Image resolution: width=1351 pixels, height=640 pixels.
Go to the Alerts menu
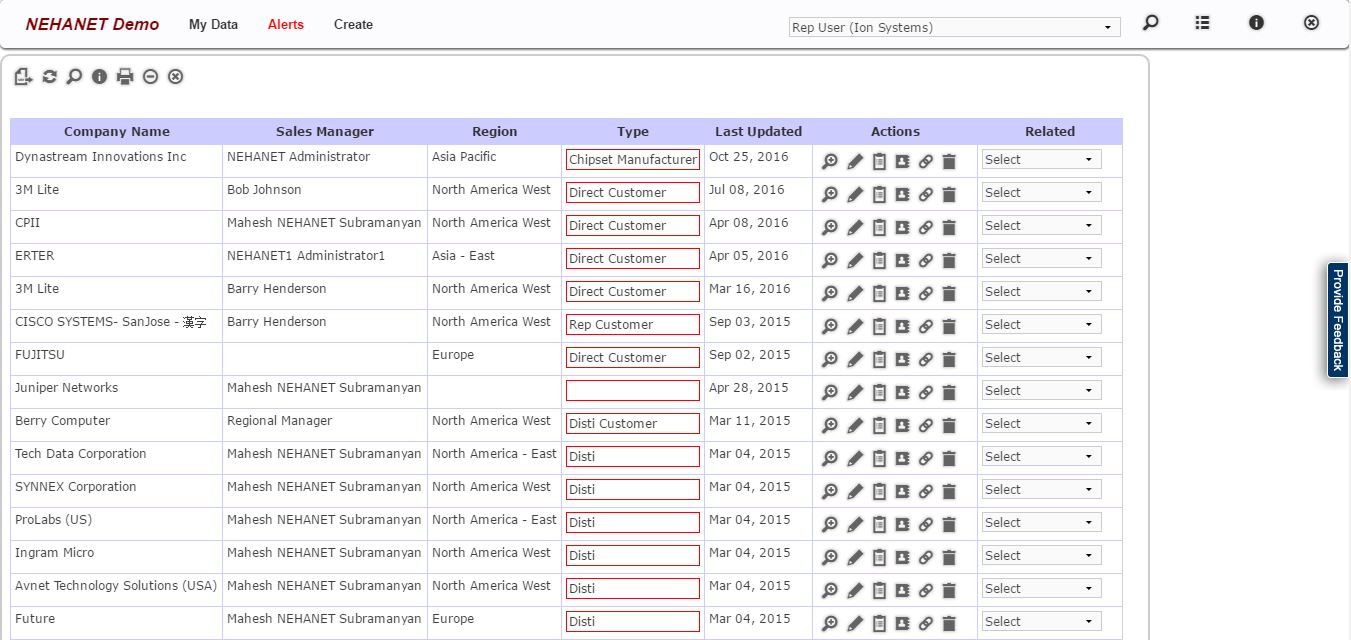[285, 25]
